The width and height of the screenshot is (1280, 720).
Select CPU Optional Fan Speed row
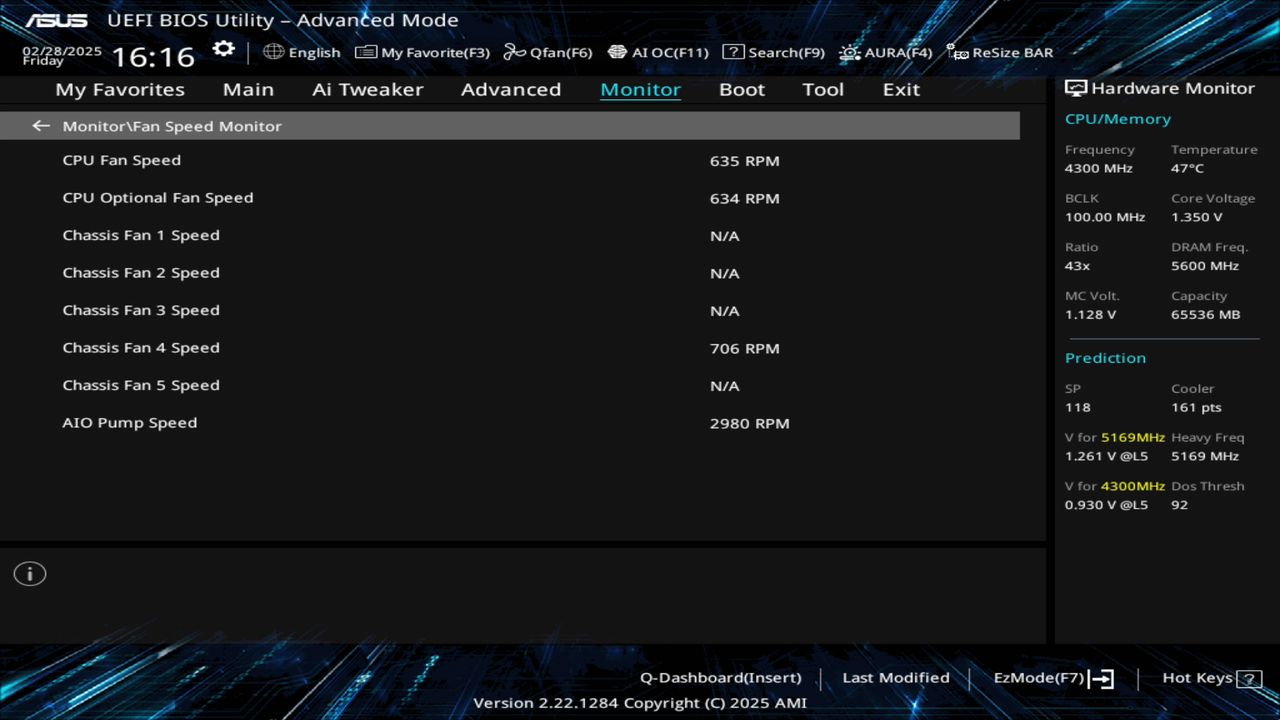(x=510, y=198)
